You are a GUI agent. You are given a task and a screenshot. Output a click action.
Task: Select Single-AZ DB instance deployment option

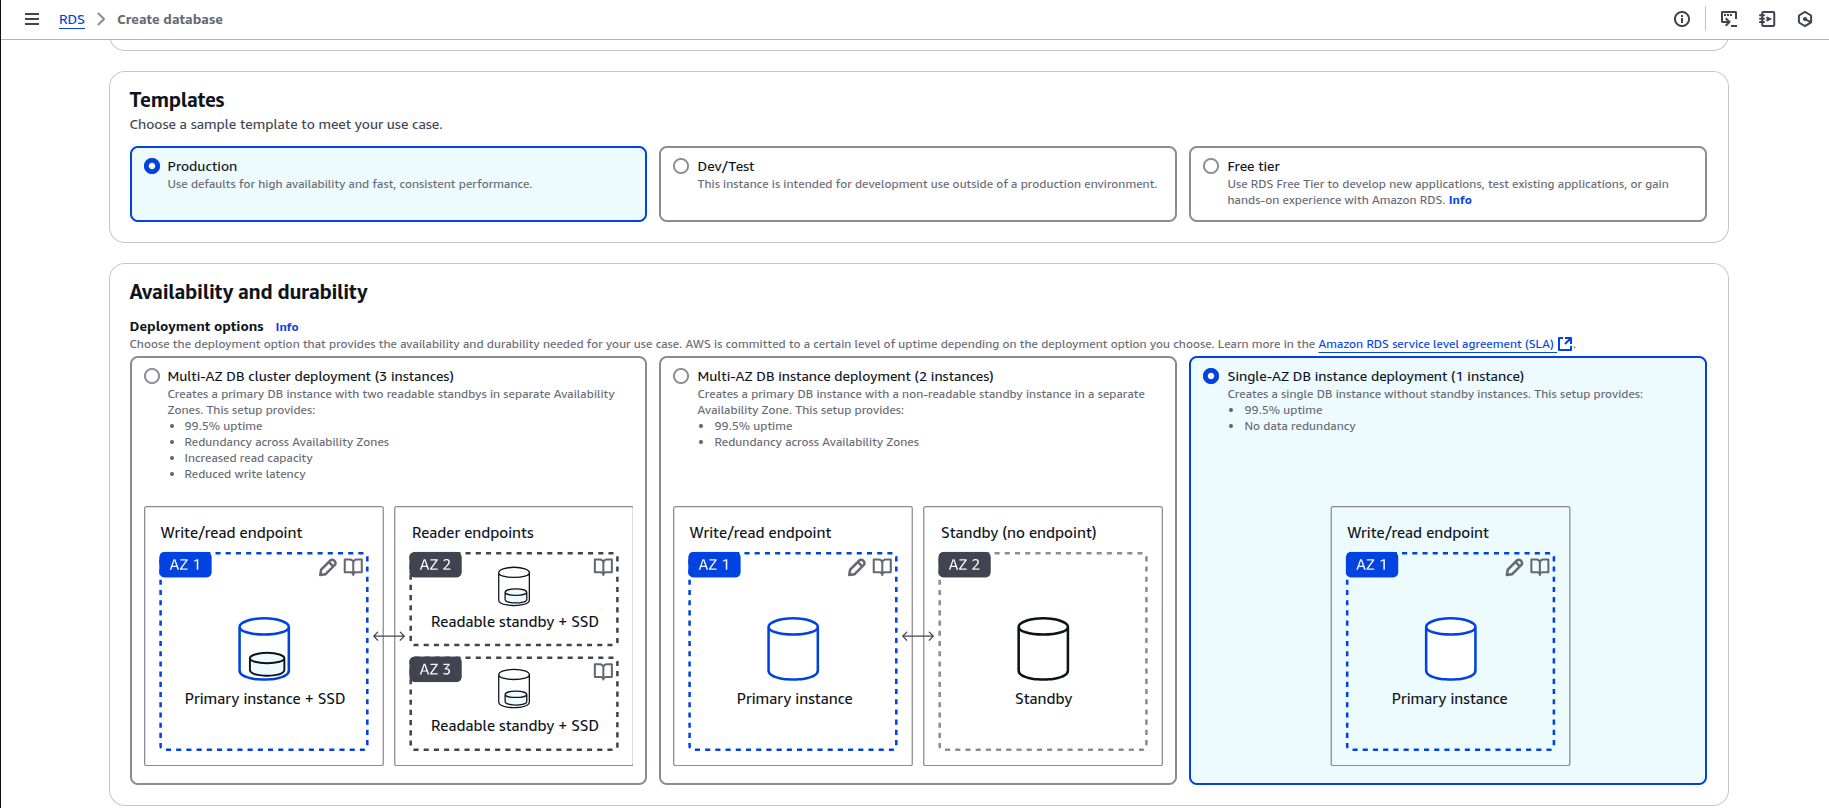[x=1211, y=376]
